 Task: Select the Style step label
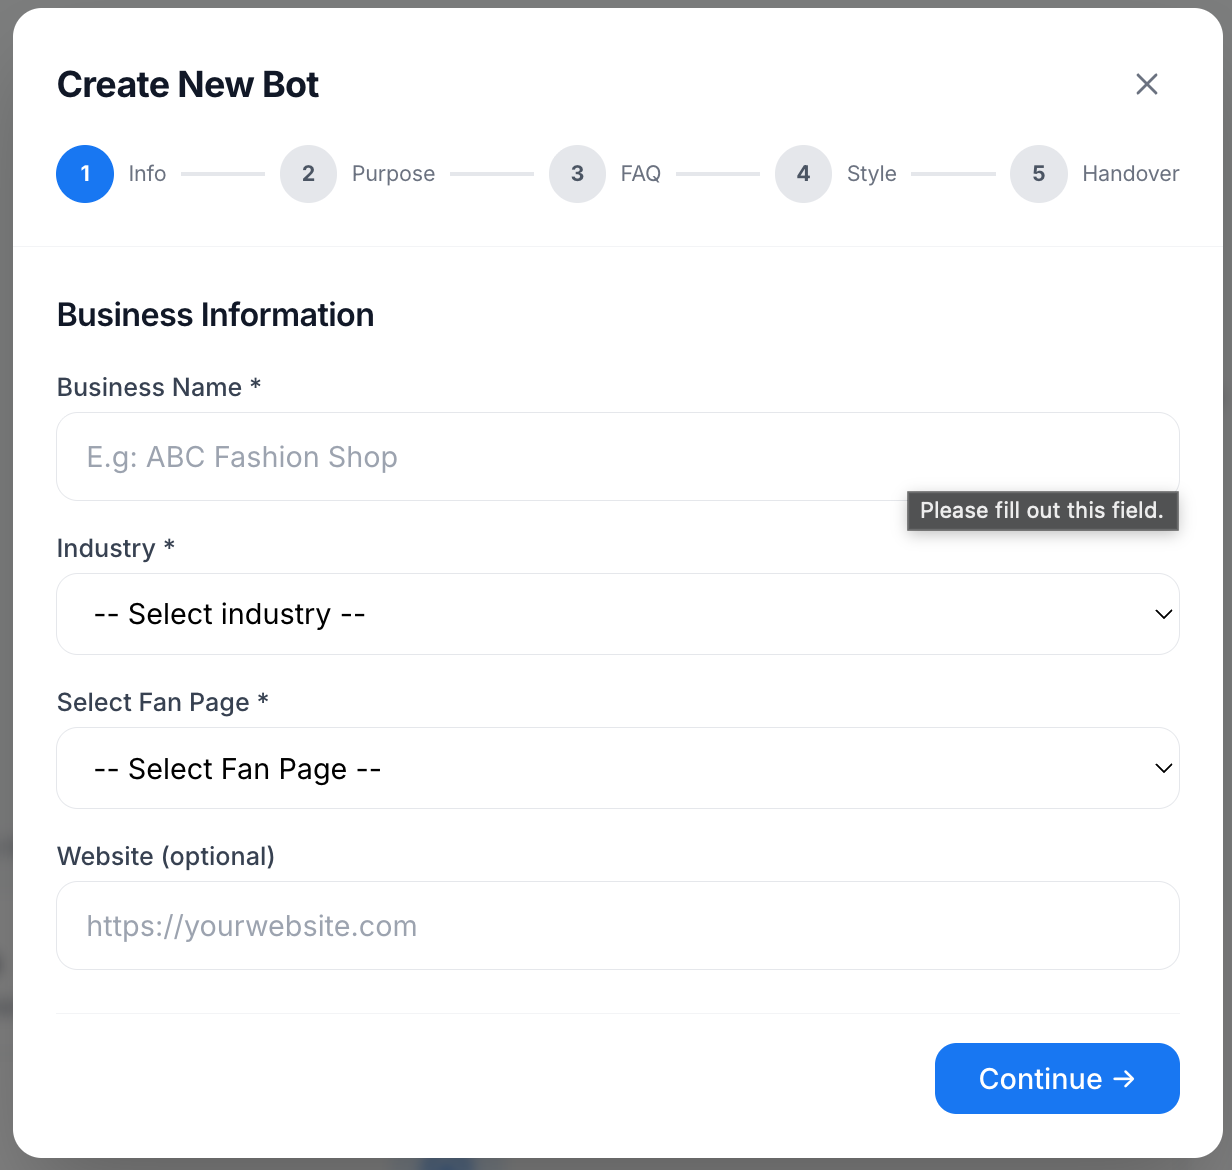coord(871,174)
